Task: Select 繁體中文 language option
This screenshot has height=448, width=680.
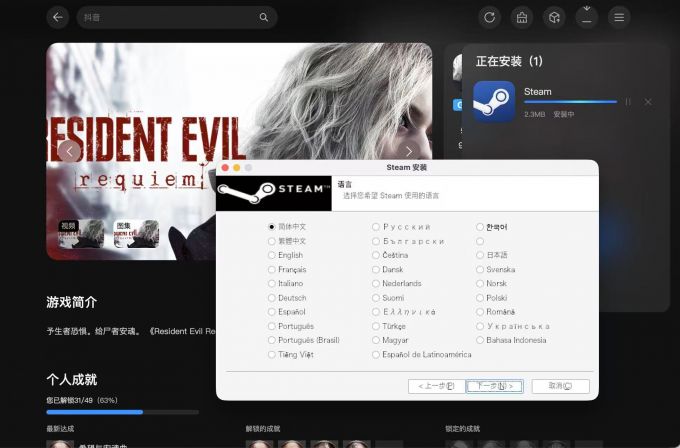Action: pos(287,241)
